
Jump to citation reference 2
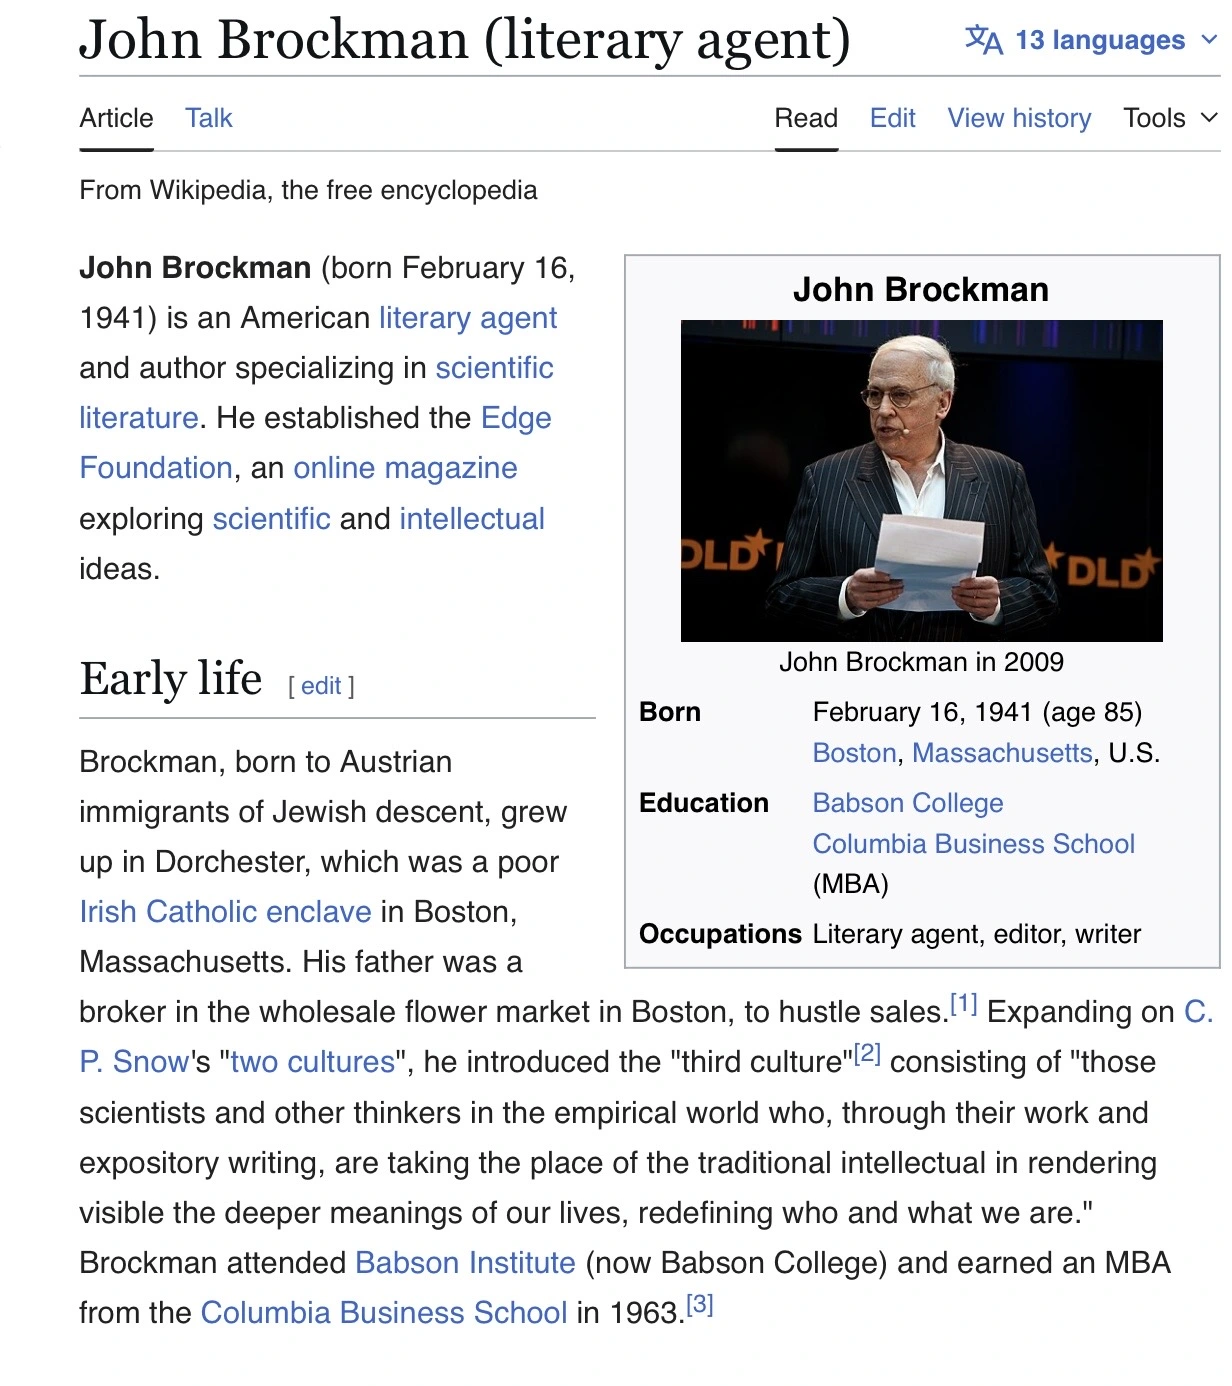[x=867, y=1053]
